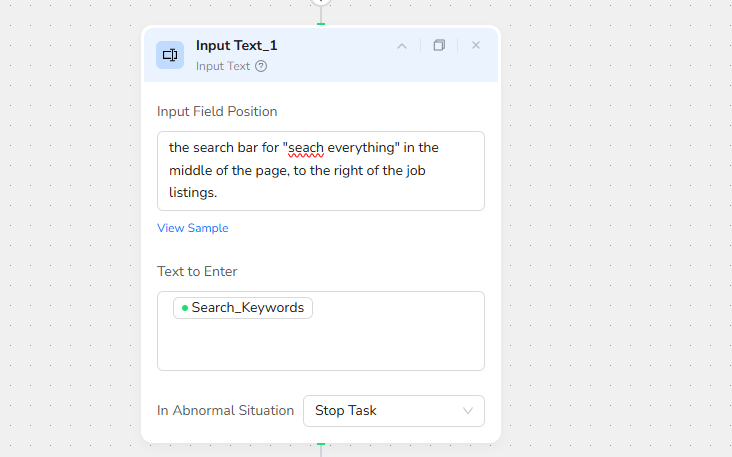The image size is (732, 457).
Task: Click the In Abnormal Situation label
Action: pos(225,411)
